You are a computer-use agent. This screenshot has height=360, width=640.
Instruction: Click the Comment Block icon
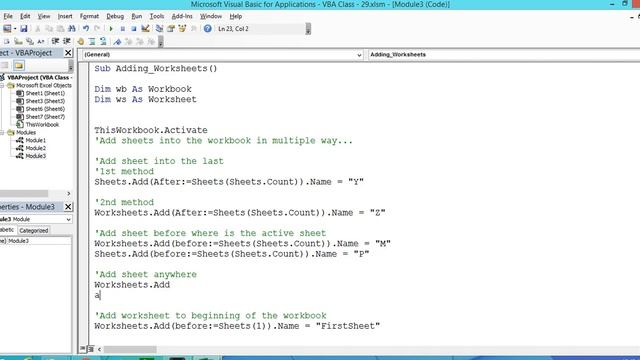[x=92, y=42]
